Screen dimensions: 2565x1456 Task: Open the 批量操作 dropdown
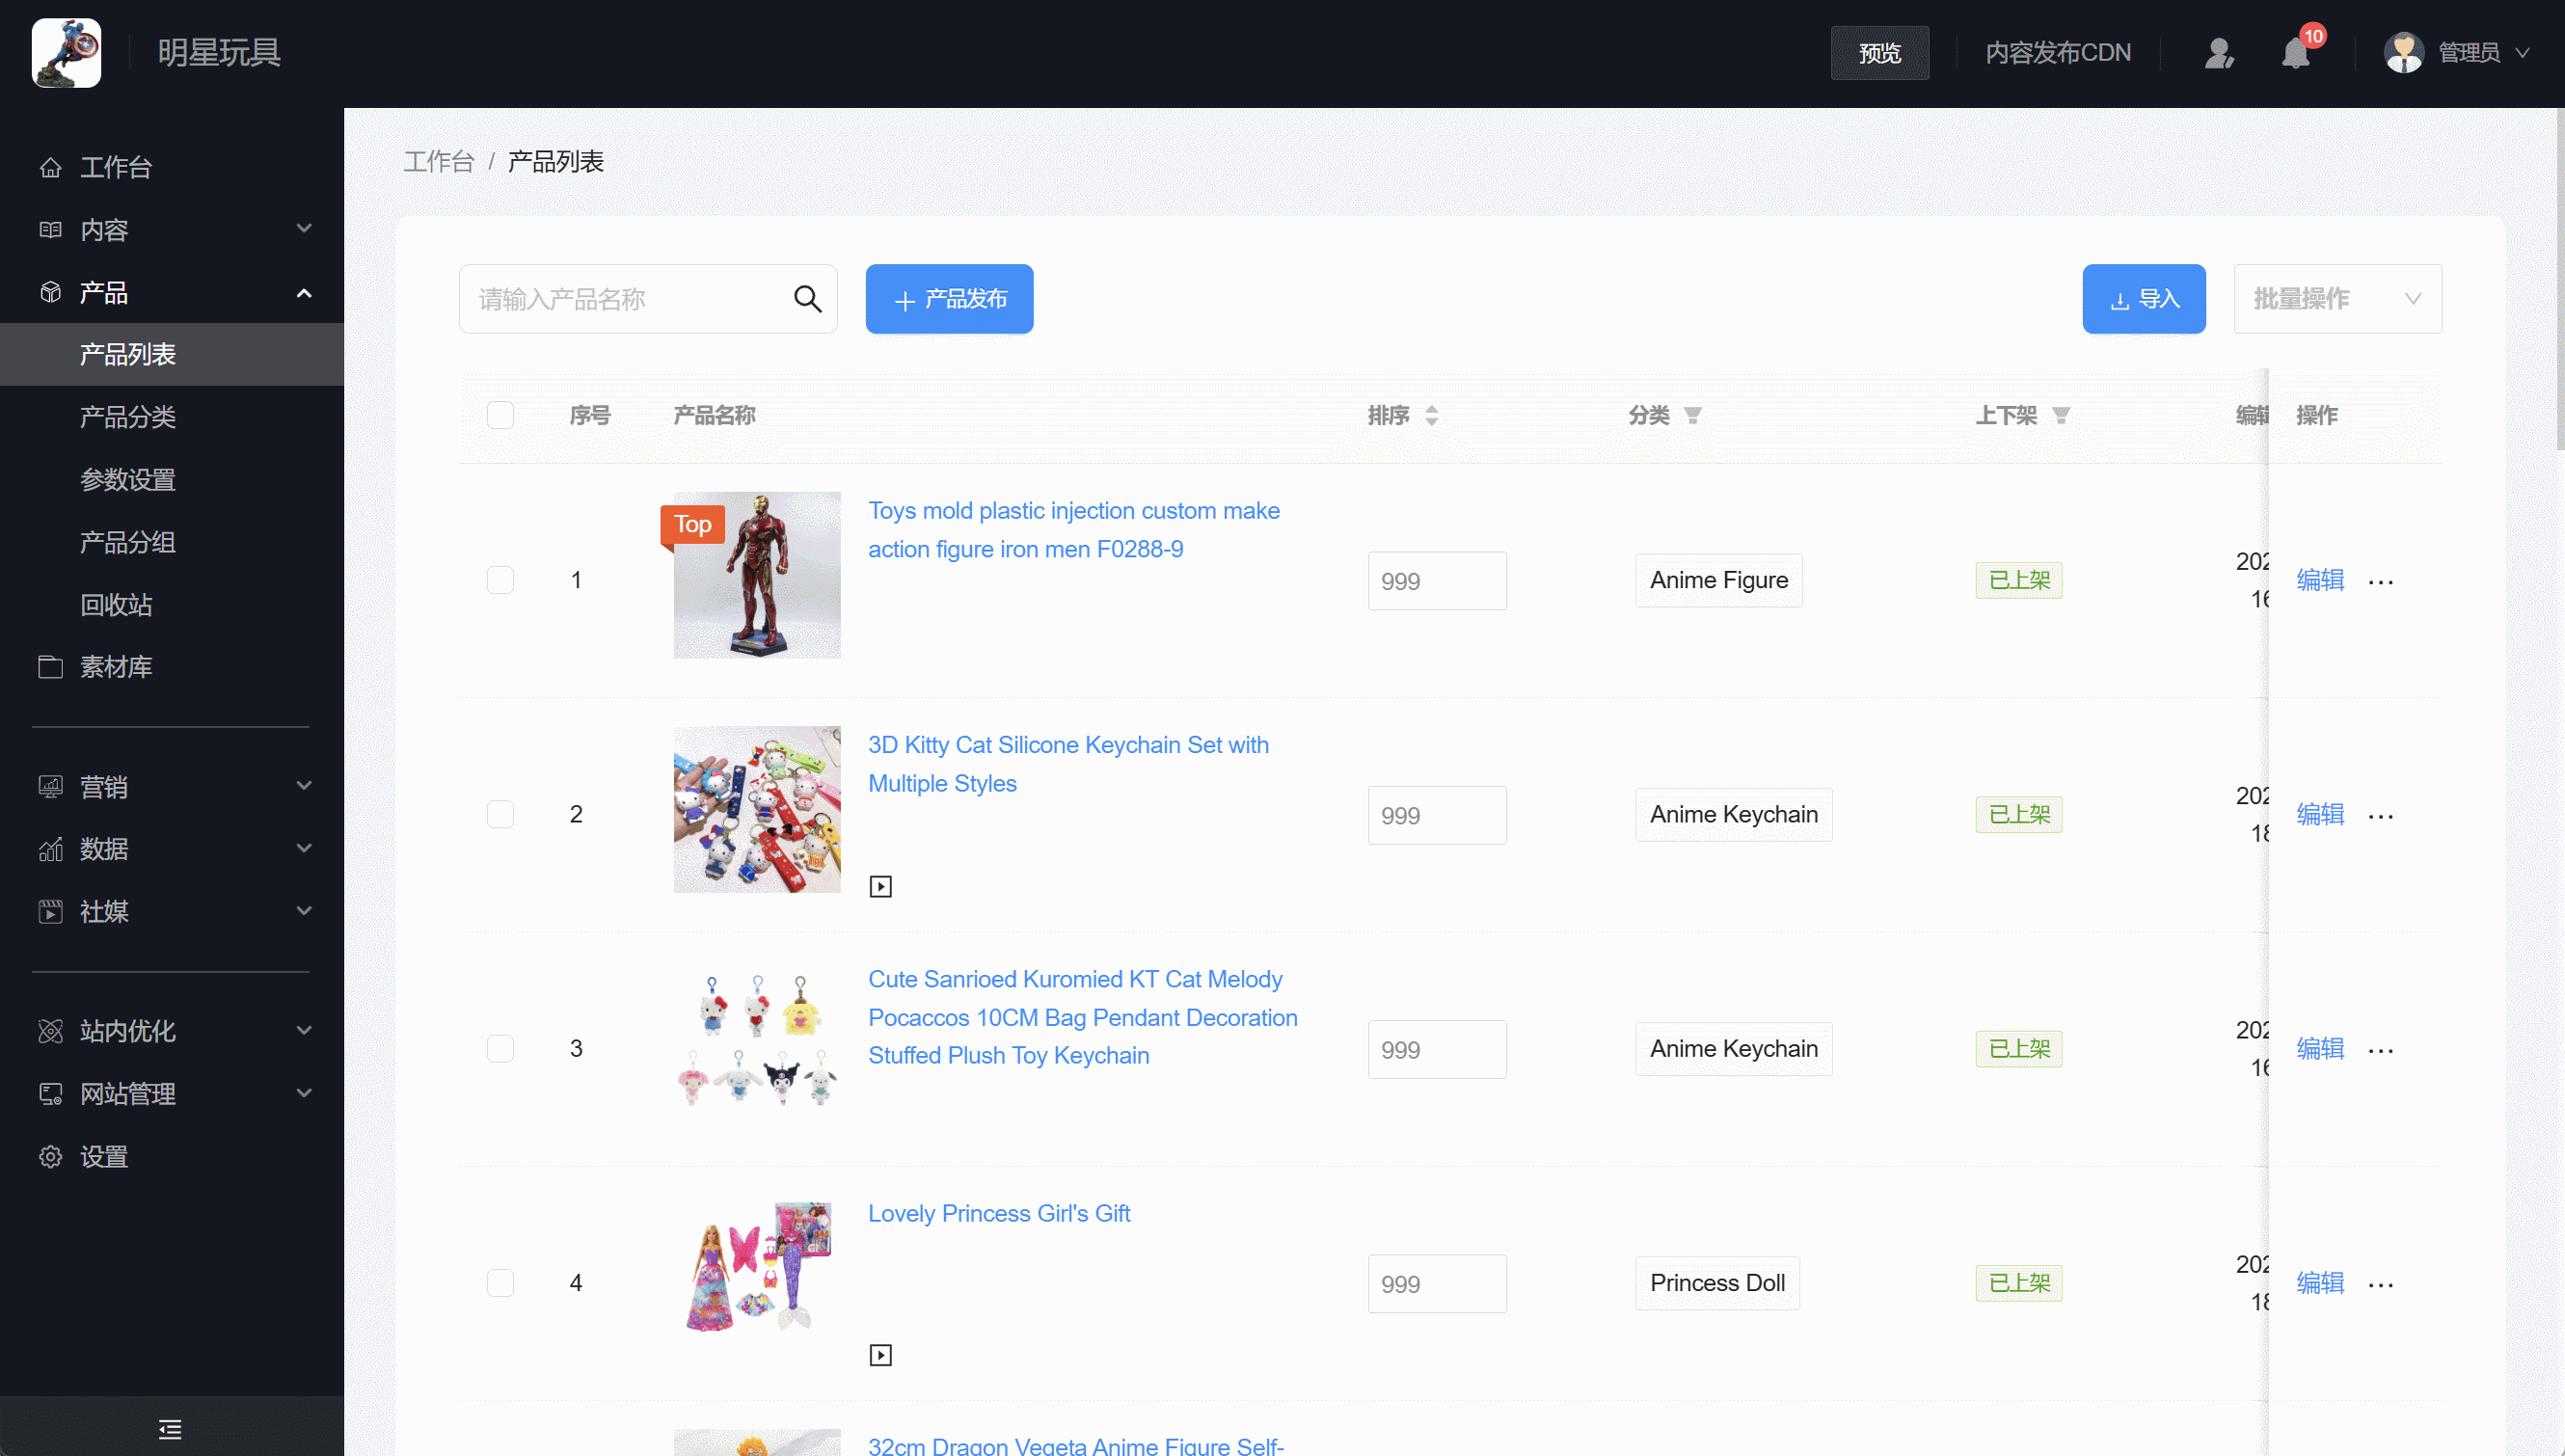coord(2337,299)
